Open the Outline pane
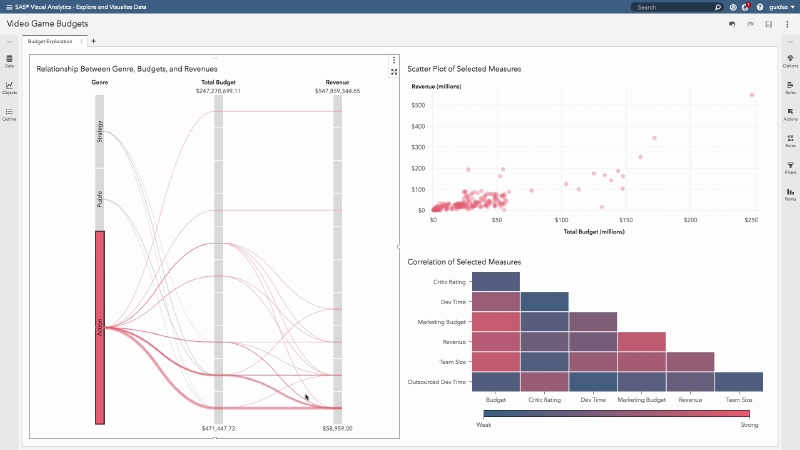The image size is (800, 450). tap(9, 114)
